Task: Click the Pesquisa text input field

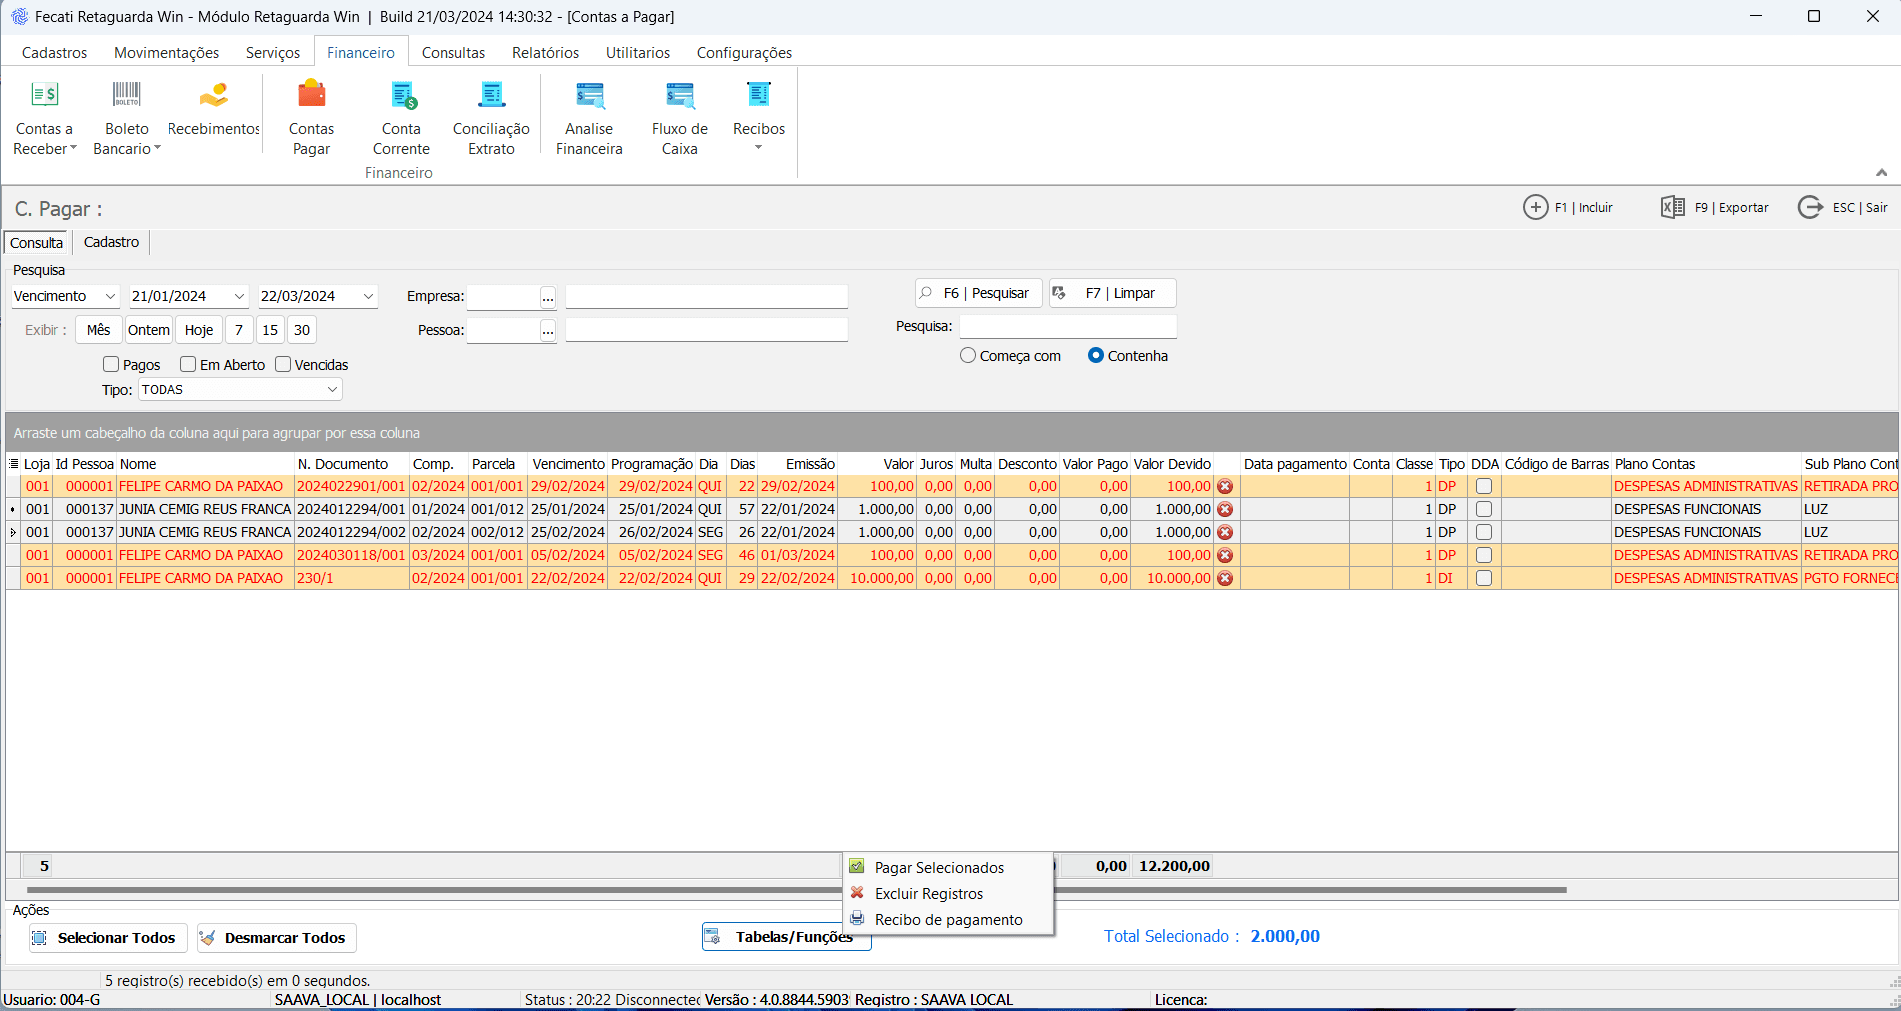Action: click(1067, 327)
